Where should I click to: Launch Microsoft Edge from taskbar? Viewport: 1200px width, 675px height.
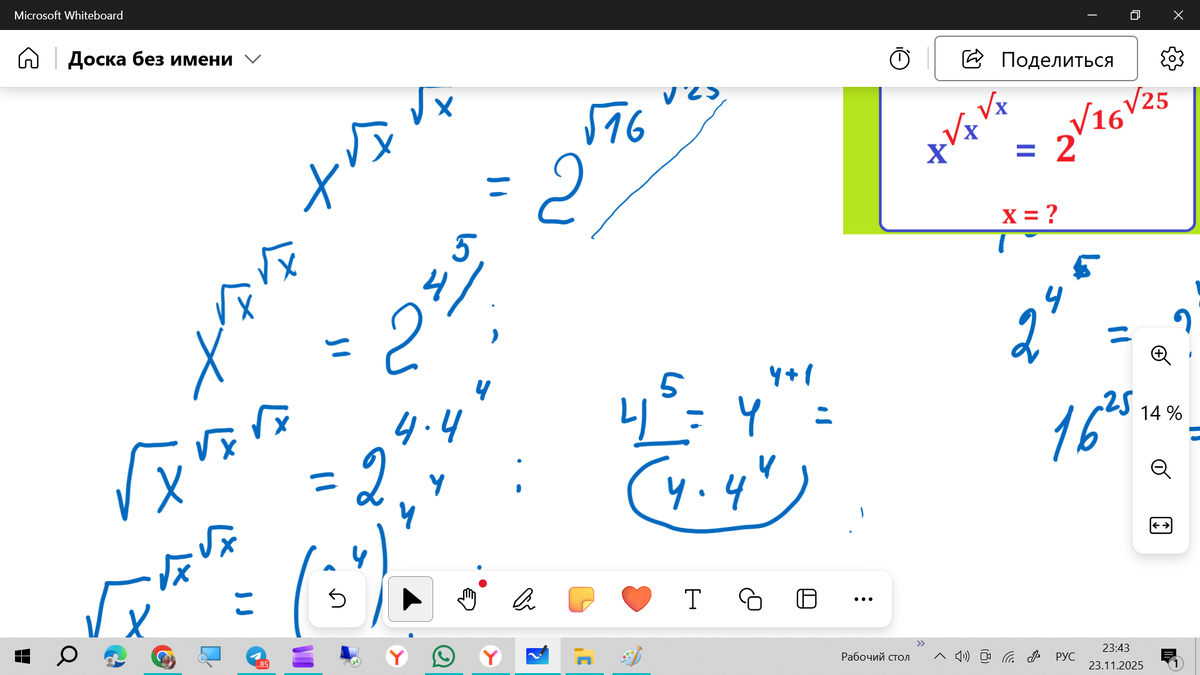click(x=116, y=656)
